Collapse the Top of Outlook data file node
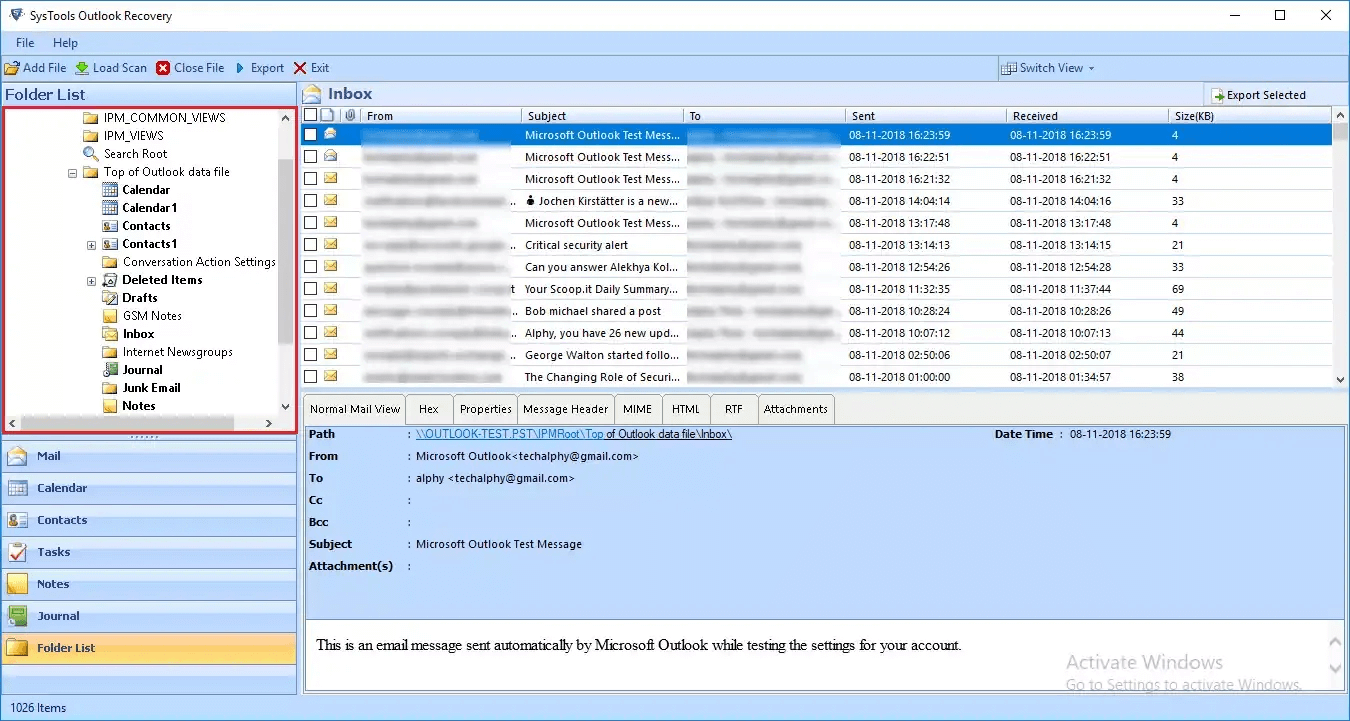Image resolution: width=1350 pixels, height=721 pixels. (x=73, y=172)
